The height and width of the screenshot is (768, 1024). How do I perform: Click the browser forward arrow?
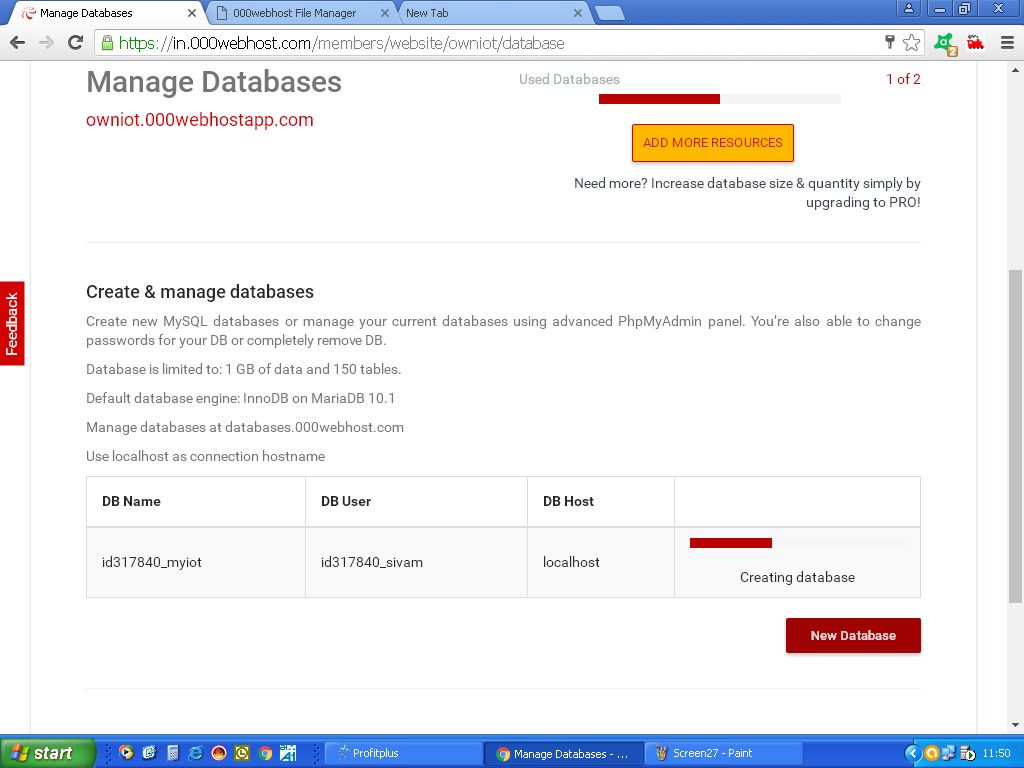46,43
